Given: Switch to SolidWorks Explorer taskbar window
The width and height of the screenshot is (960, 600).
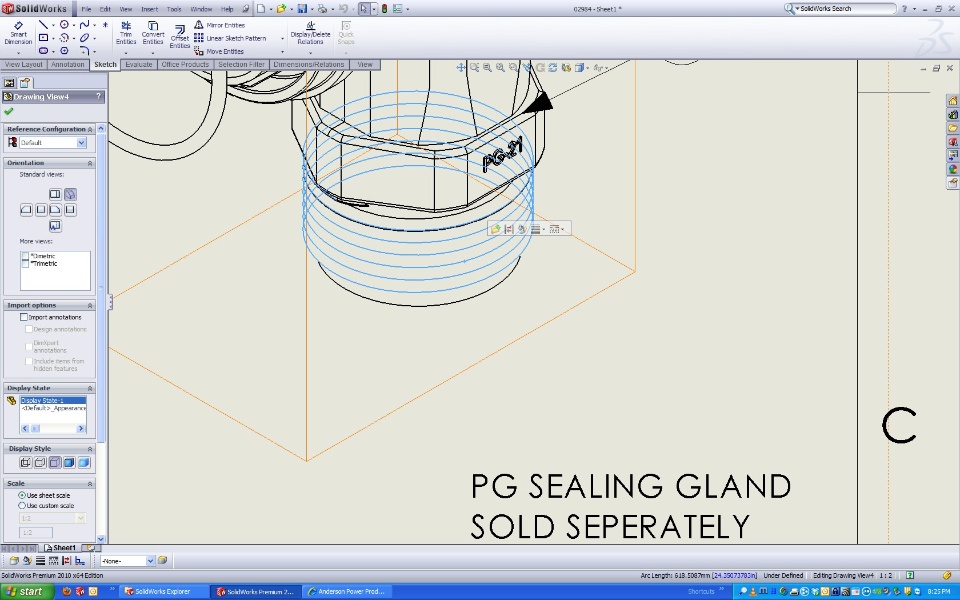Looking at the screenshot, I should click(x=163, y=591).
